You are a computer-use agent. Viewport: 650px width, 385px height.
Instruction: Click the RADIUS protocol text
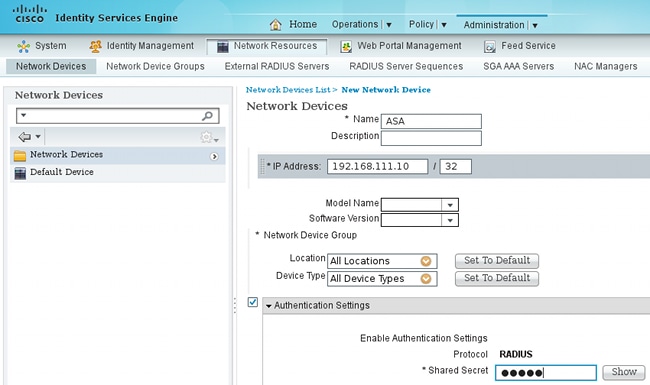516,354
